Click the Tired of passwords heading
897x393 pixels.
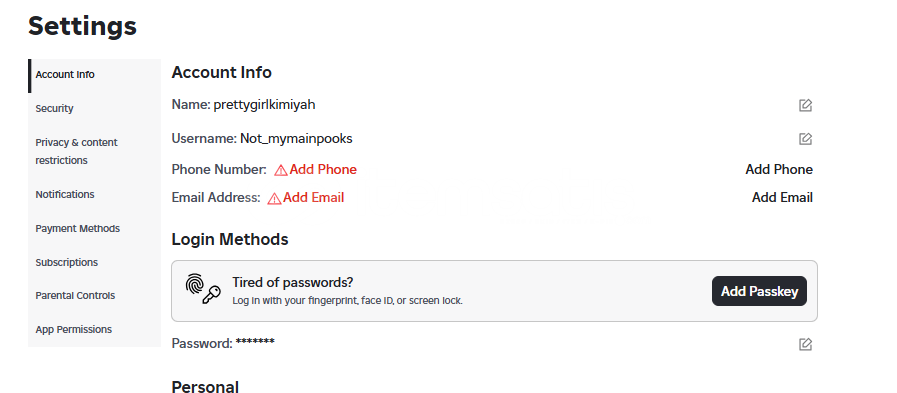click(292, 282)
